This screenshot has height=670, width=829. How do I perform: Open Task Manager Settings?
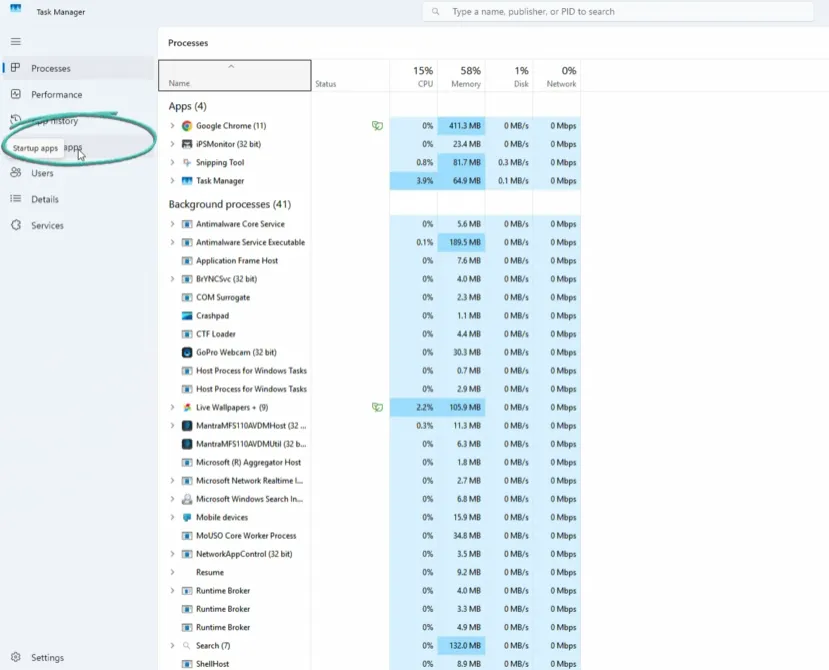[78, 657]
